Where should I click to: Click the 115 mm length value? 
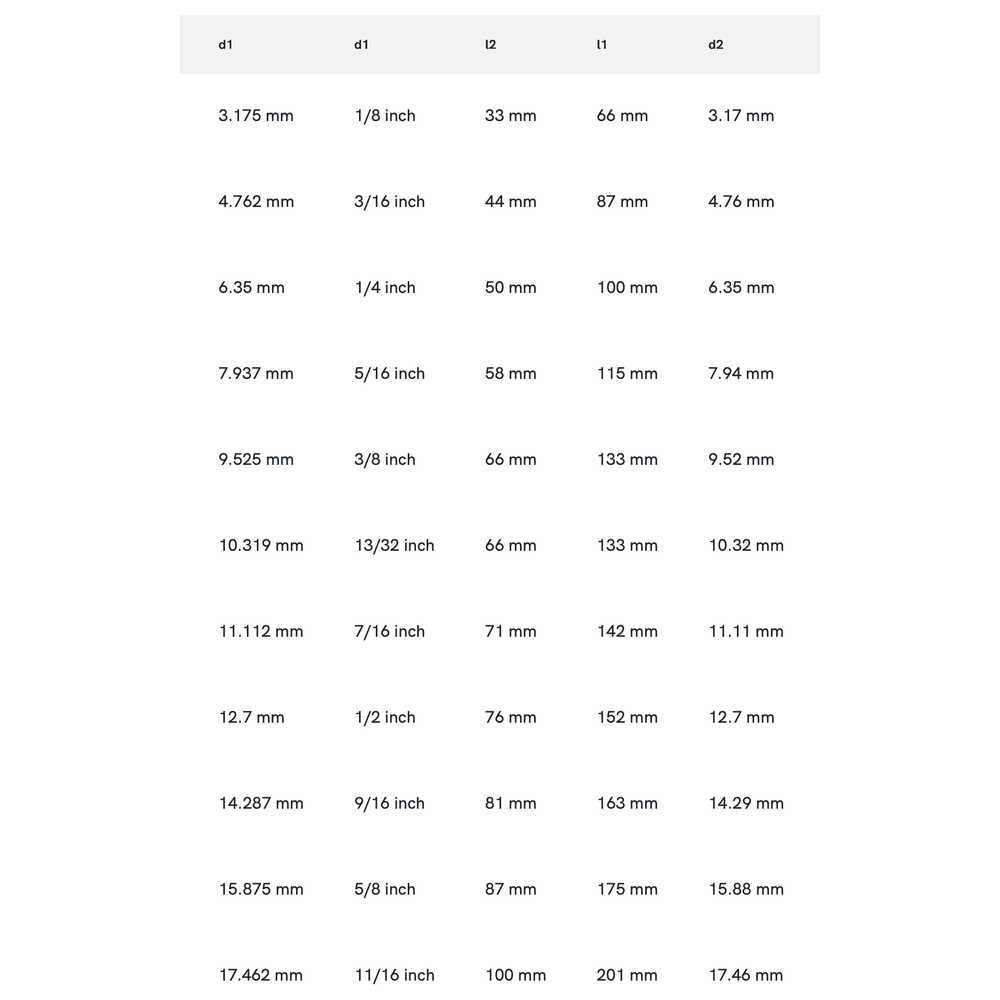[627, 374]
